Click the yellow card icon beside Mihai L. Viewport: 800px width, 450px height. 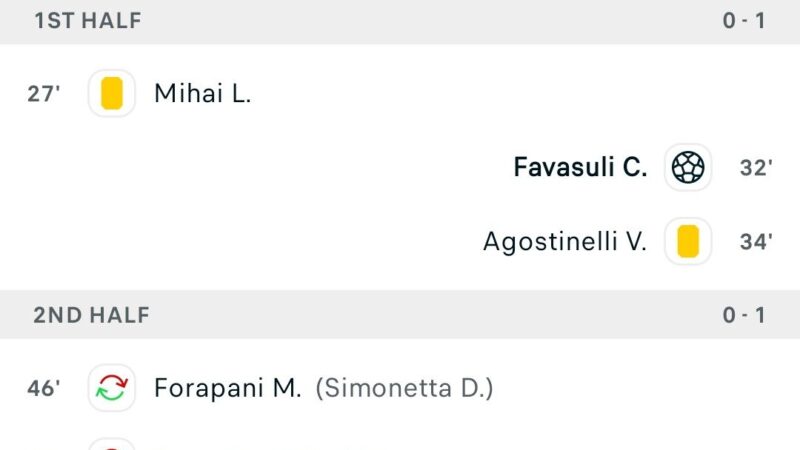tap(112, 93)
